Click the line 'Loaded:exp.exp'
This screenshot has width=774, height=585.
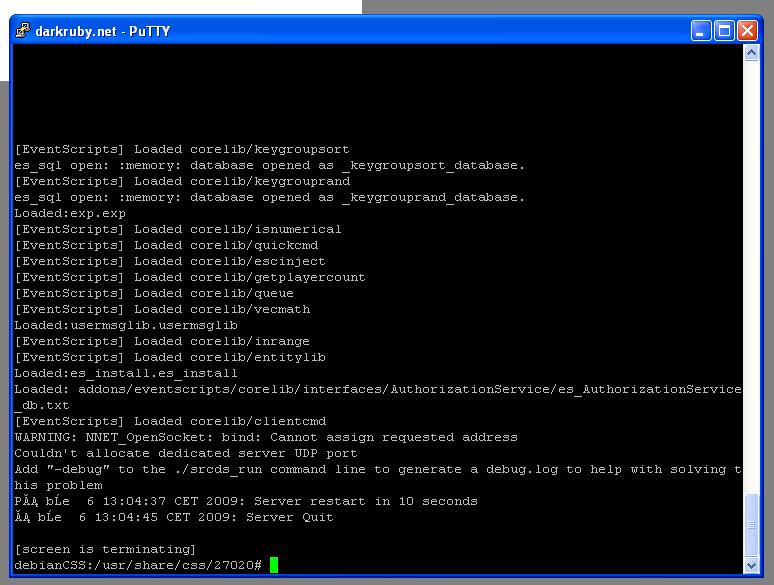(x=70, y=213)
